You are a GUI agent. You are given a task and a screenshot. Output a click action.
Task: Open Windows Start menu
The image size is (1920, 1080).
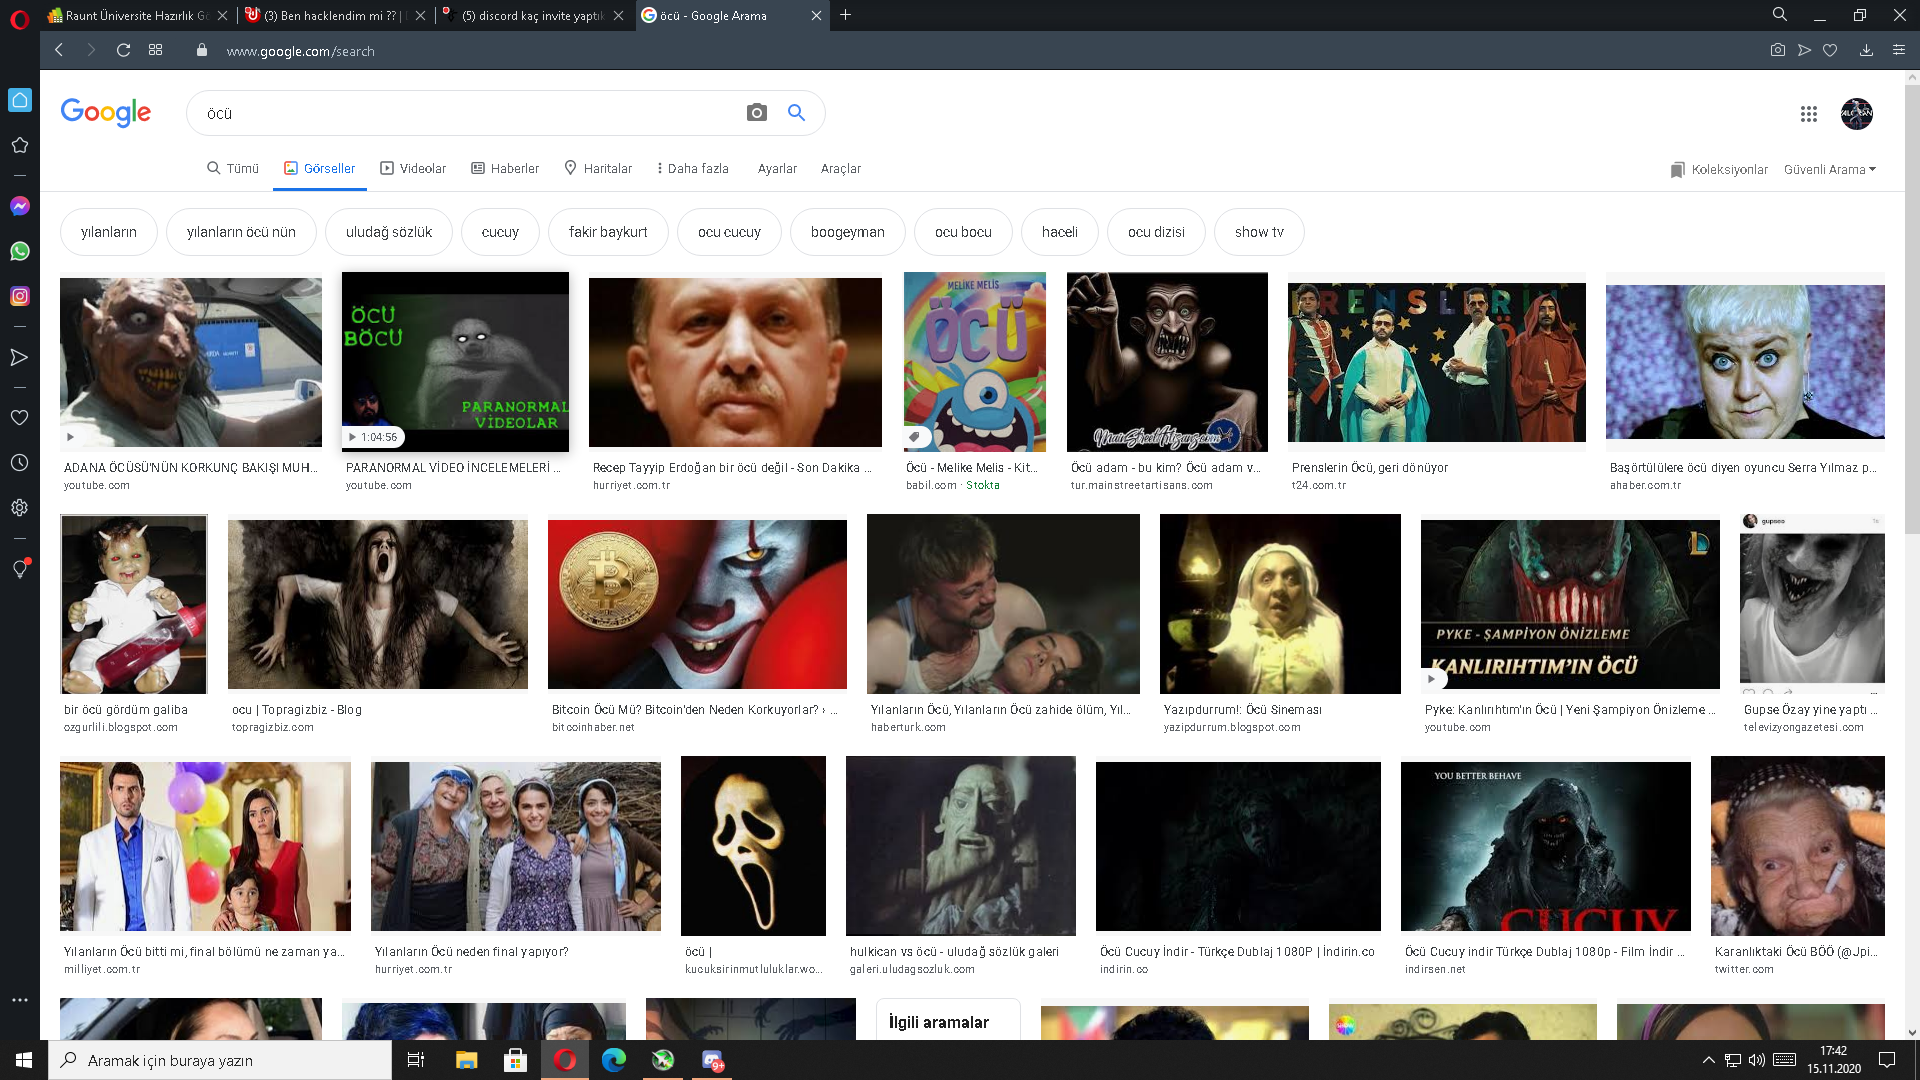point(24,1060)
